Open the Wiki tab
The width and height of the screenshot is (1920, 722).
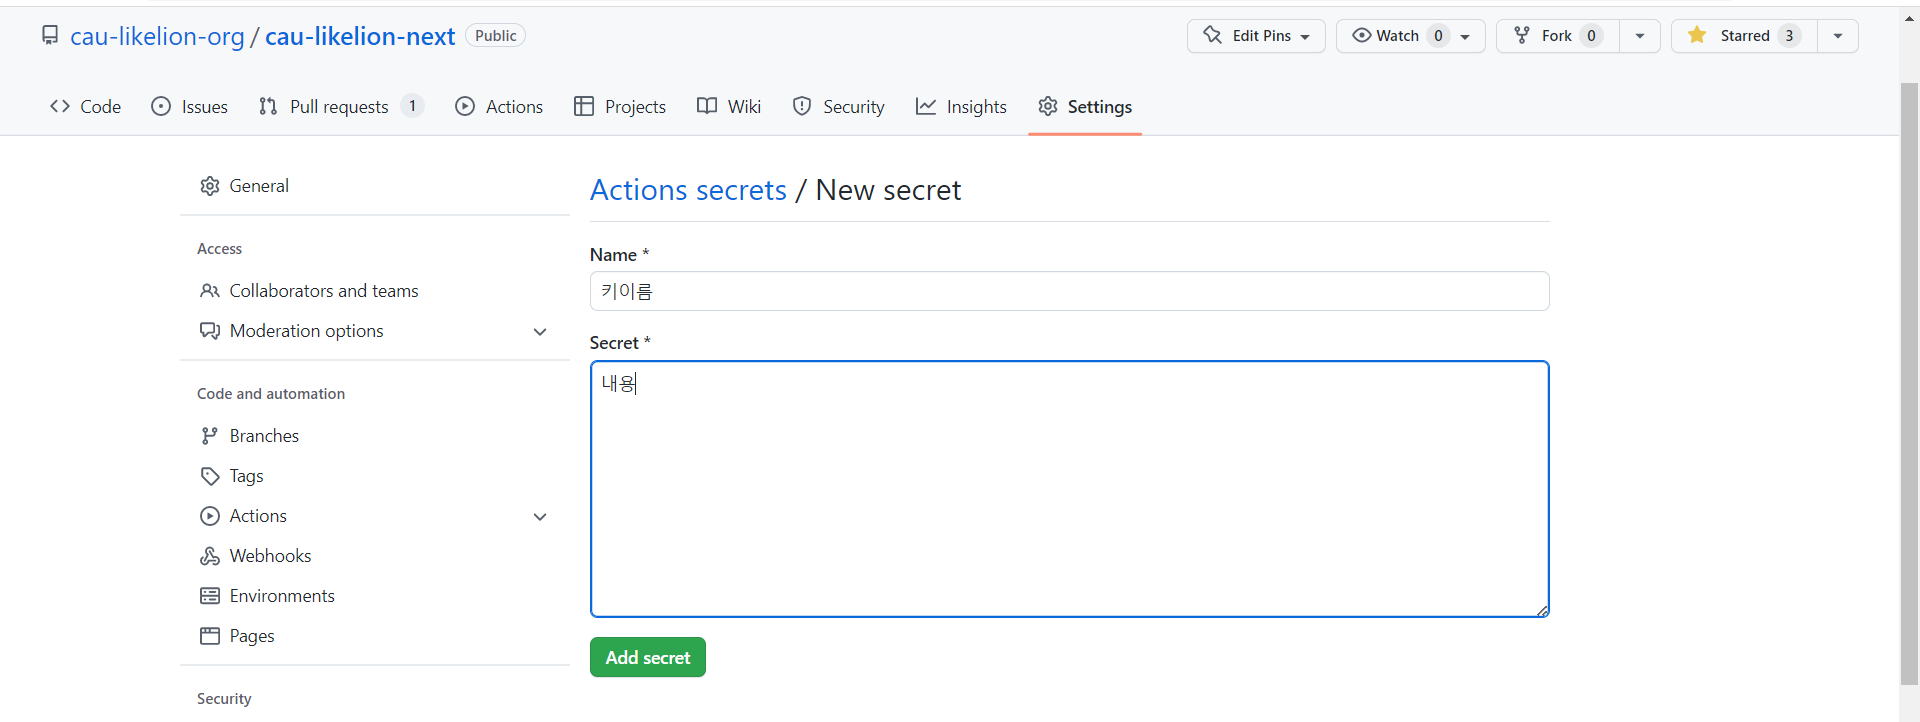coord(729,106)
